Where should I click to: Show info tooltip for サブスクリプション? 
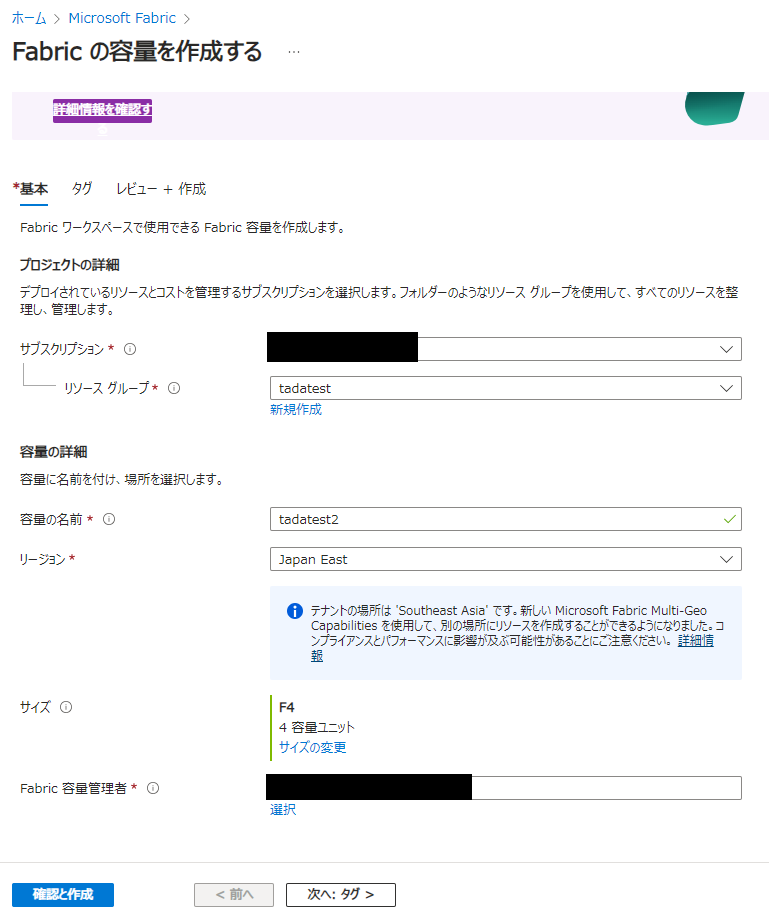pos(130,349)
